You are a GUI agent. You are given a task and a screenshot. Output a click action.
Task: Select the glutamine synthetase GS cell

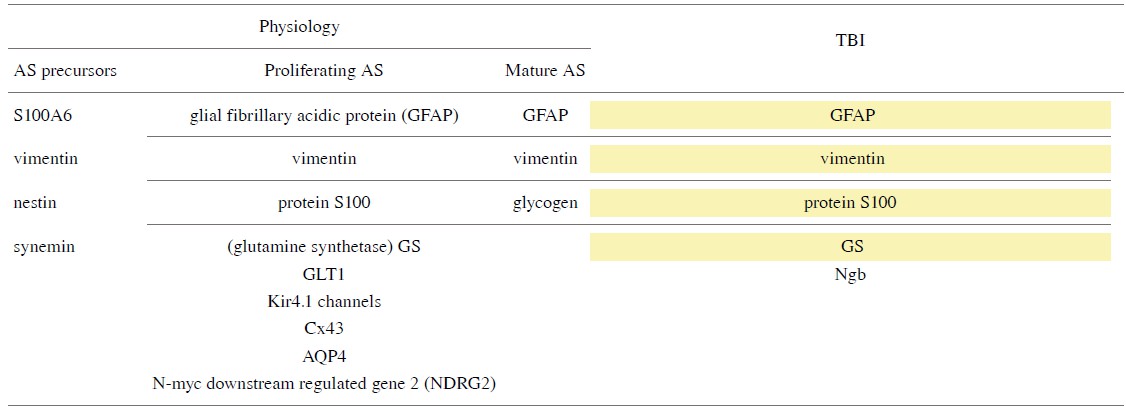[x=323, y=246]
